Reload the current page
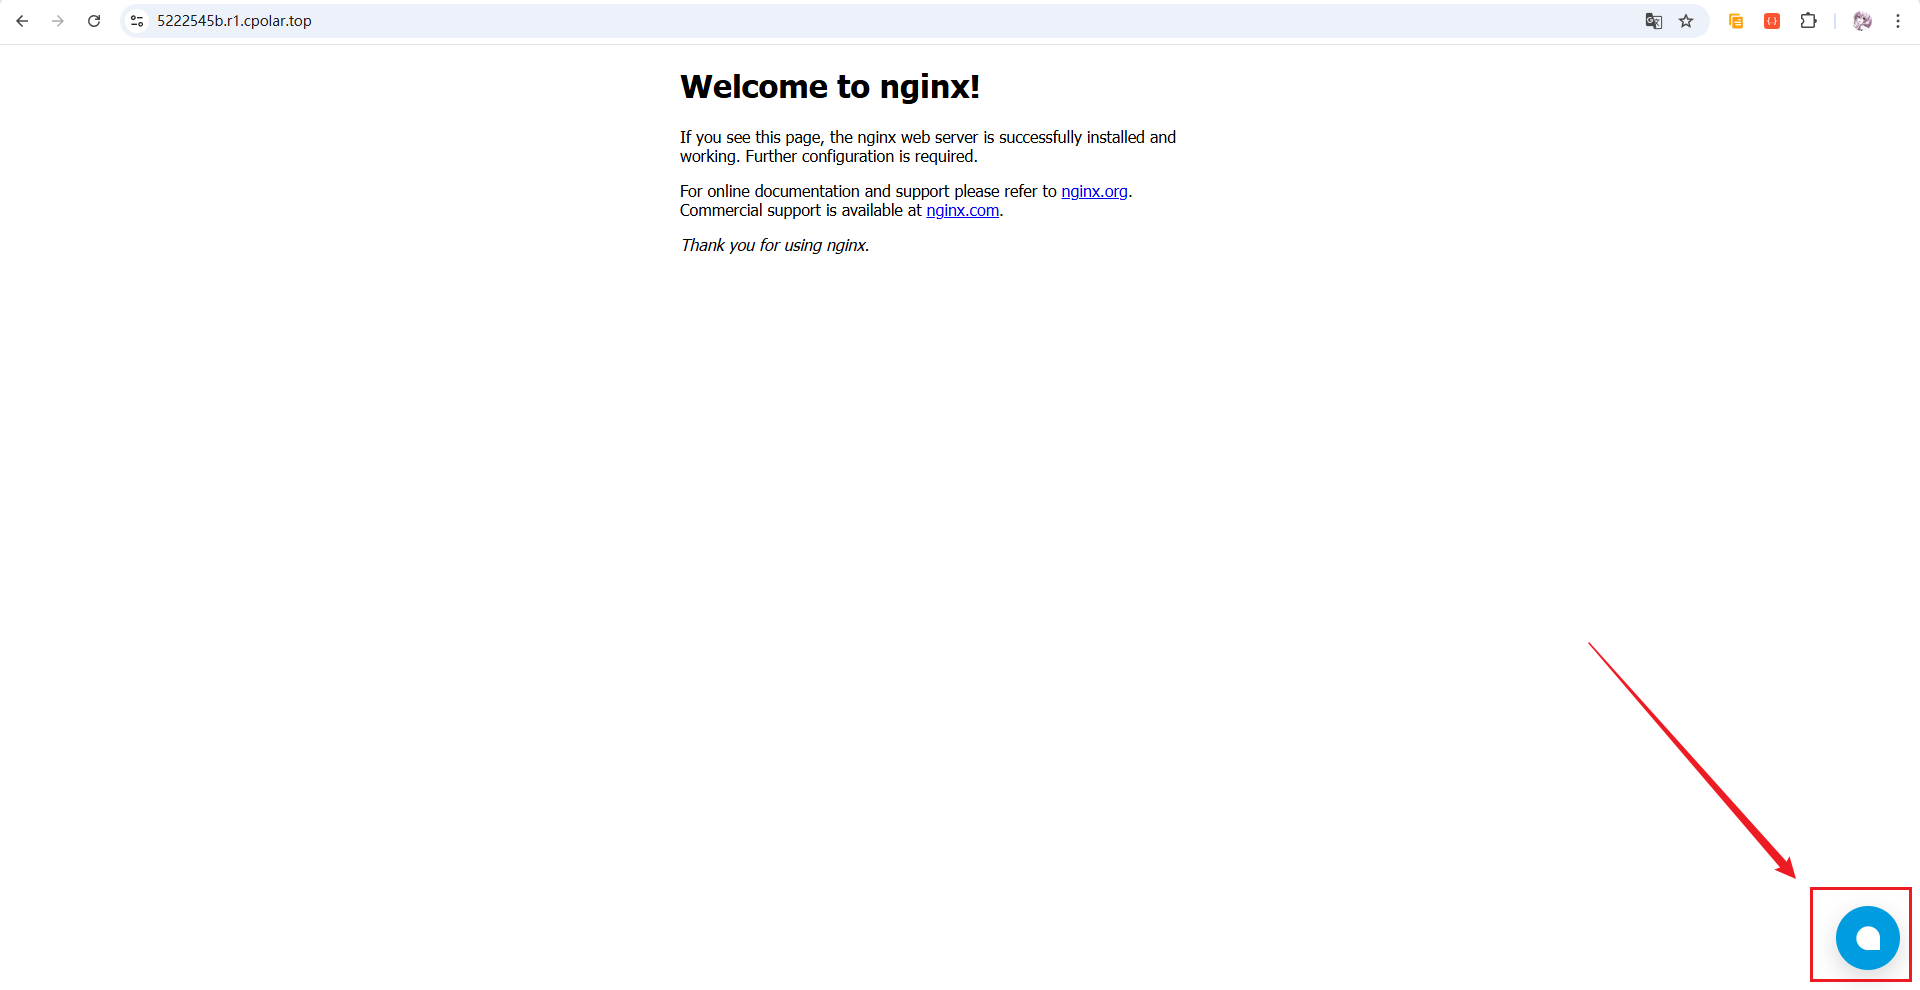Image resolution: width=1920 pixels, height=990 pixels. [x=94, y=21]
